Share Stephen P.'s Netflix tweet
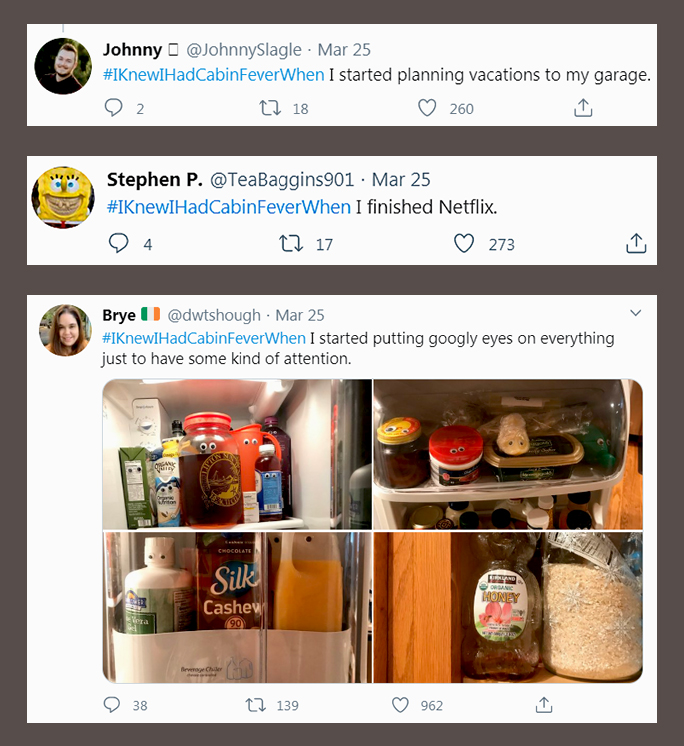This screenshot has width=684, height=746. point(636,243)
